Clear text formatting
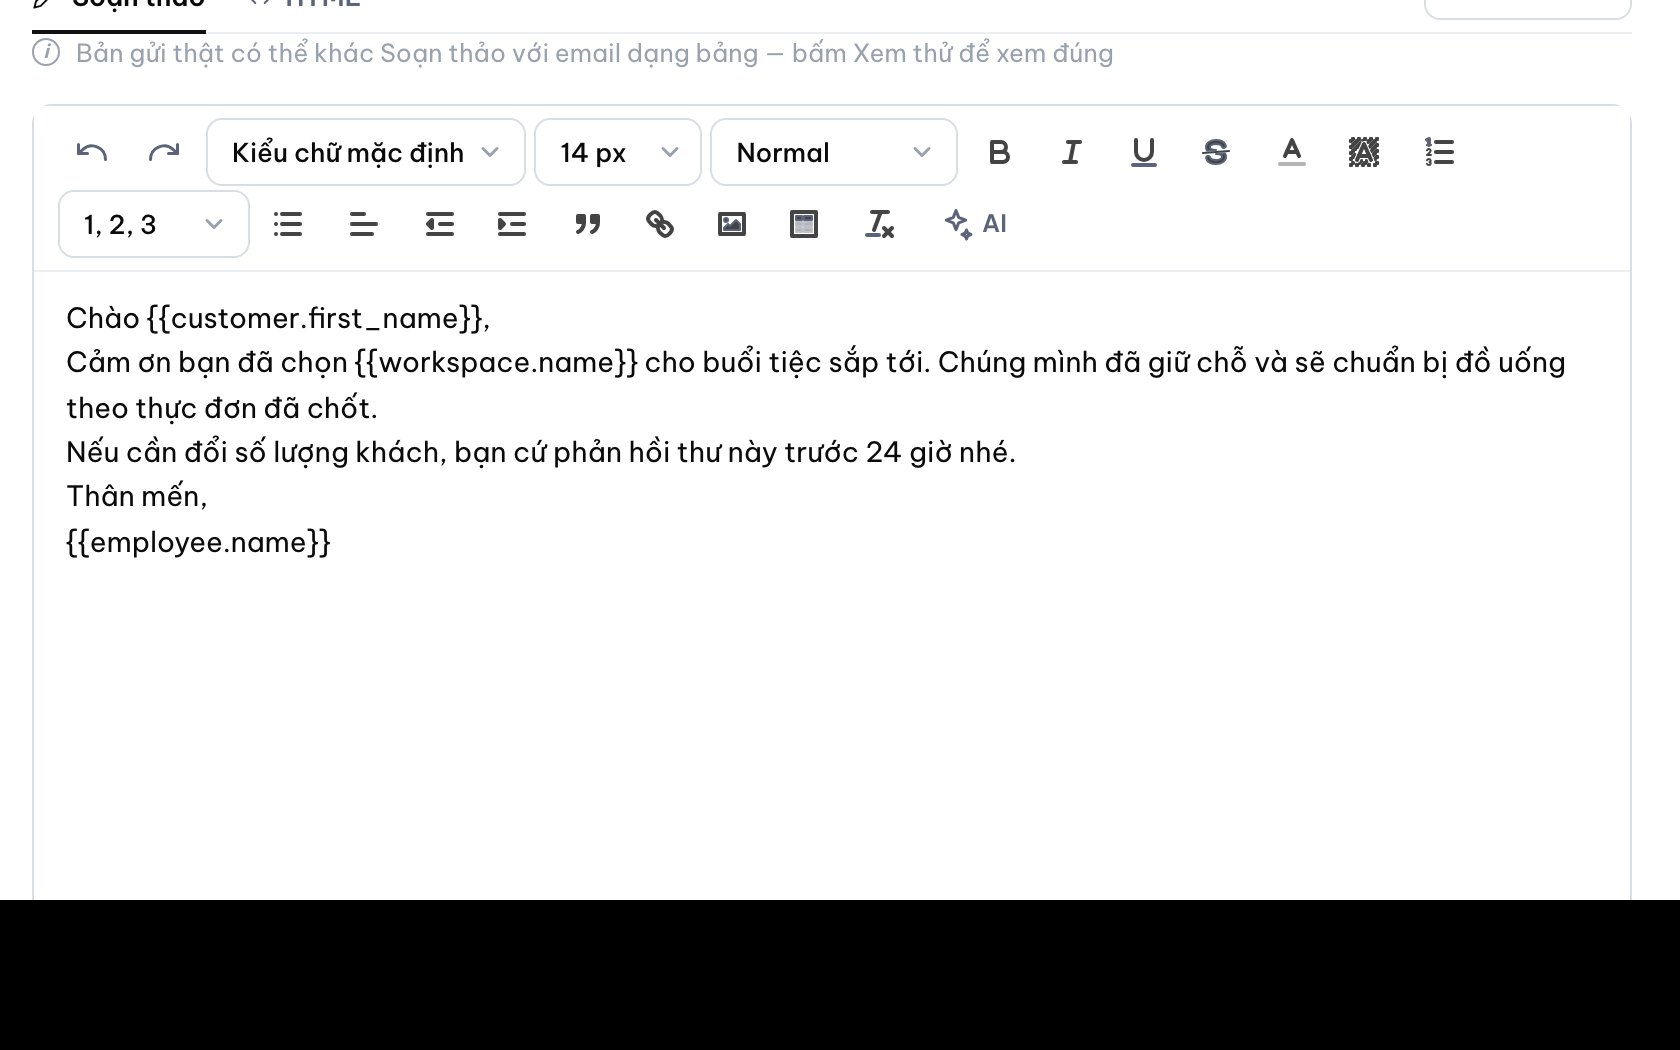The image size is (1680, 1050). pyautogui.click(x=880, y=224)
